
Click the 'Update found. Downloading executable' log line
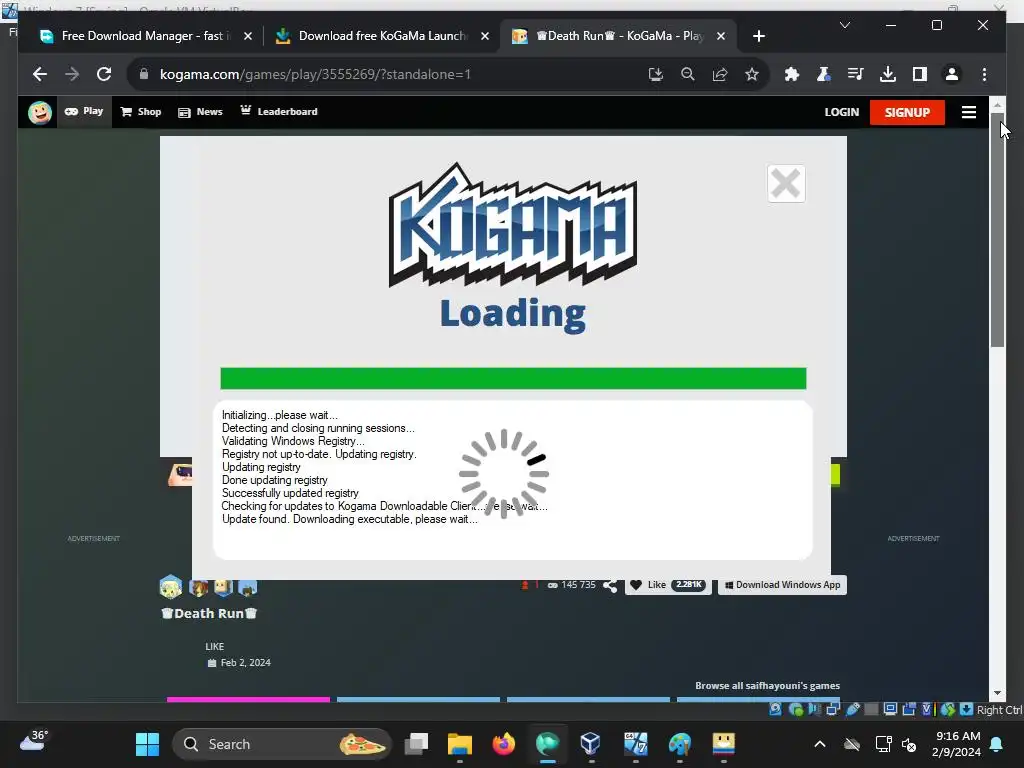pyautogui.click(x=349, y=519)
